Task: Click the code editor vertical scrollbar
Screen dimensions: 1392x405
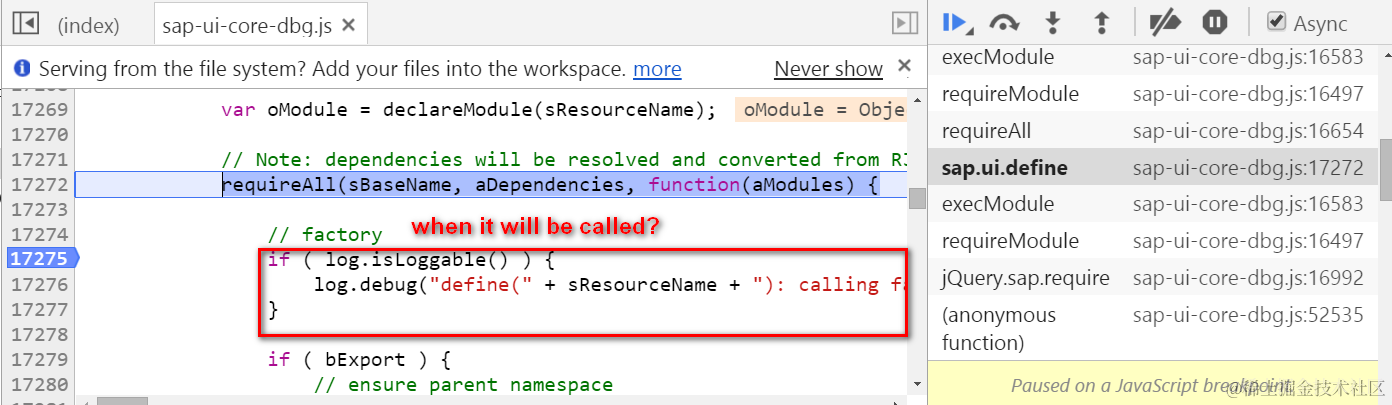Action: [x=917, y=197]
